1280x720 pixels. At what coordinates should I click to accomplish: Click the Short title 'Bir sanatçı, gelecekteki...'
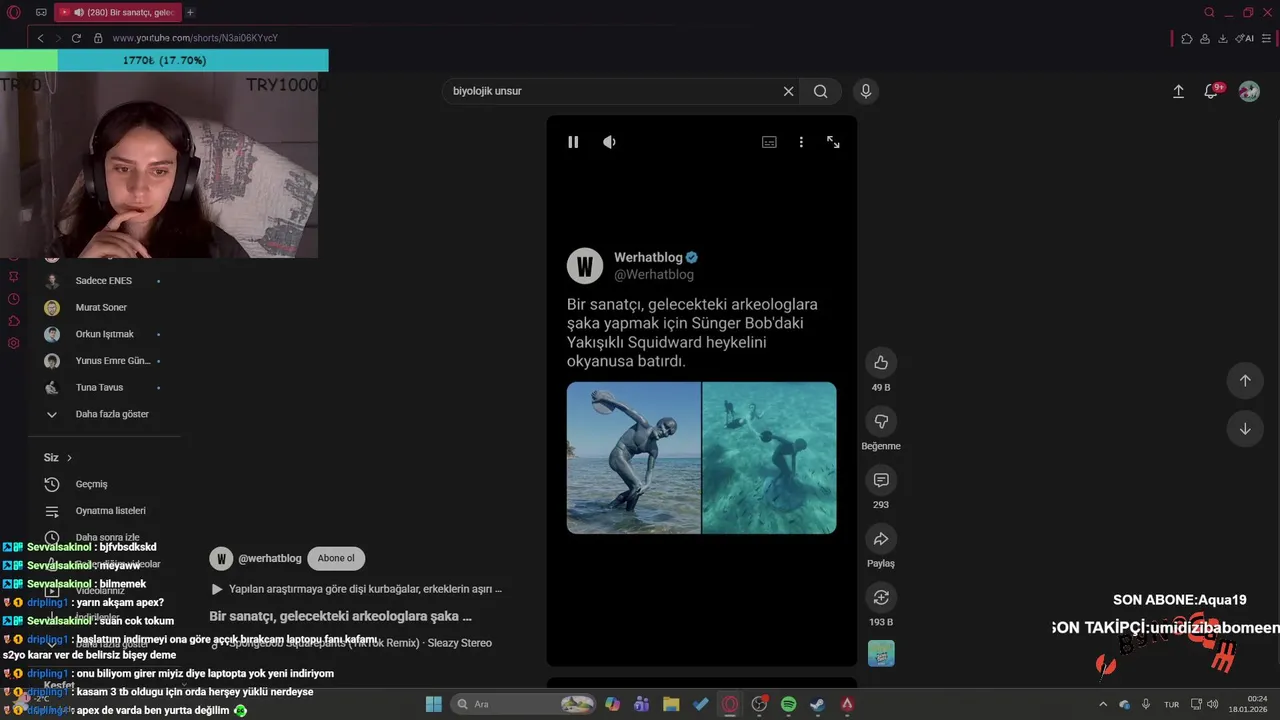coord(340,616)
